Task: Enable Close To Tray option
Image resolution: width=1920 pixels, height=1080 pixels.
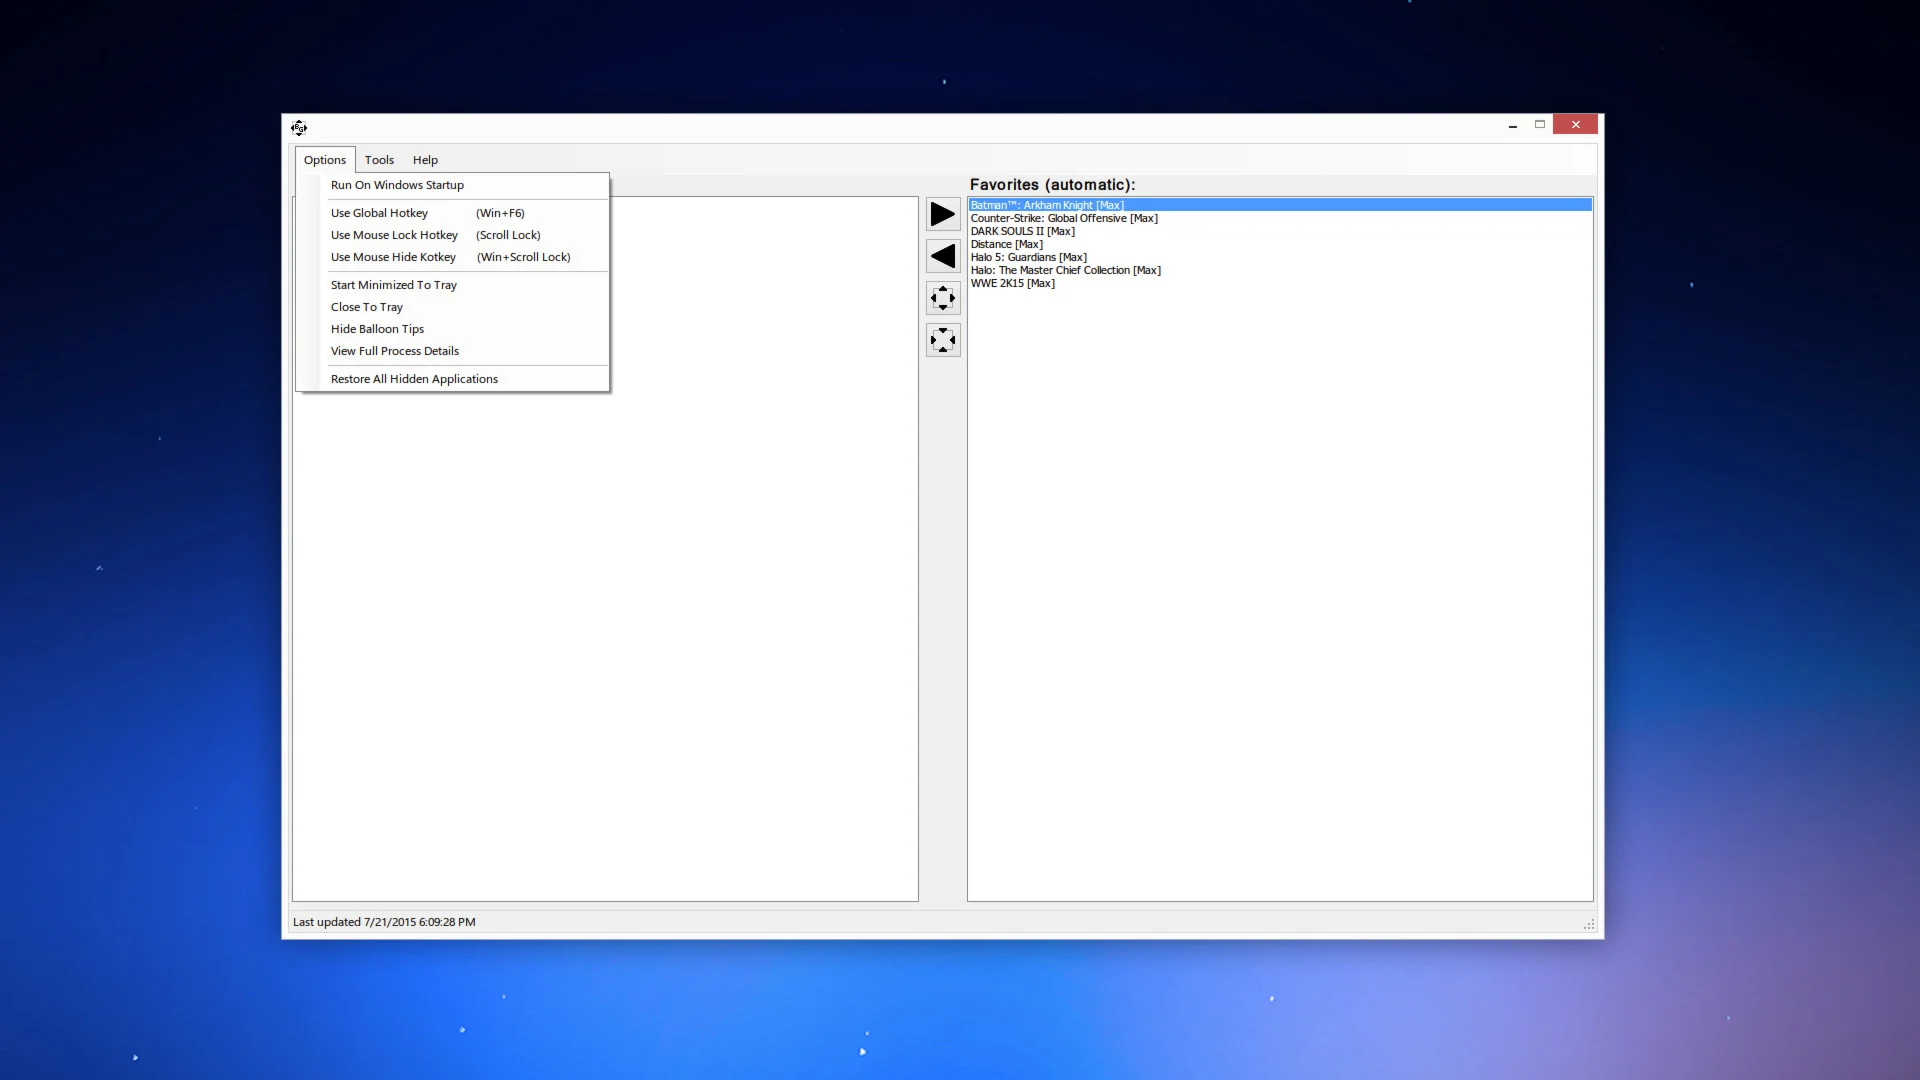Action: click(366, 307)
